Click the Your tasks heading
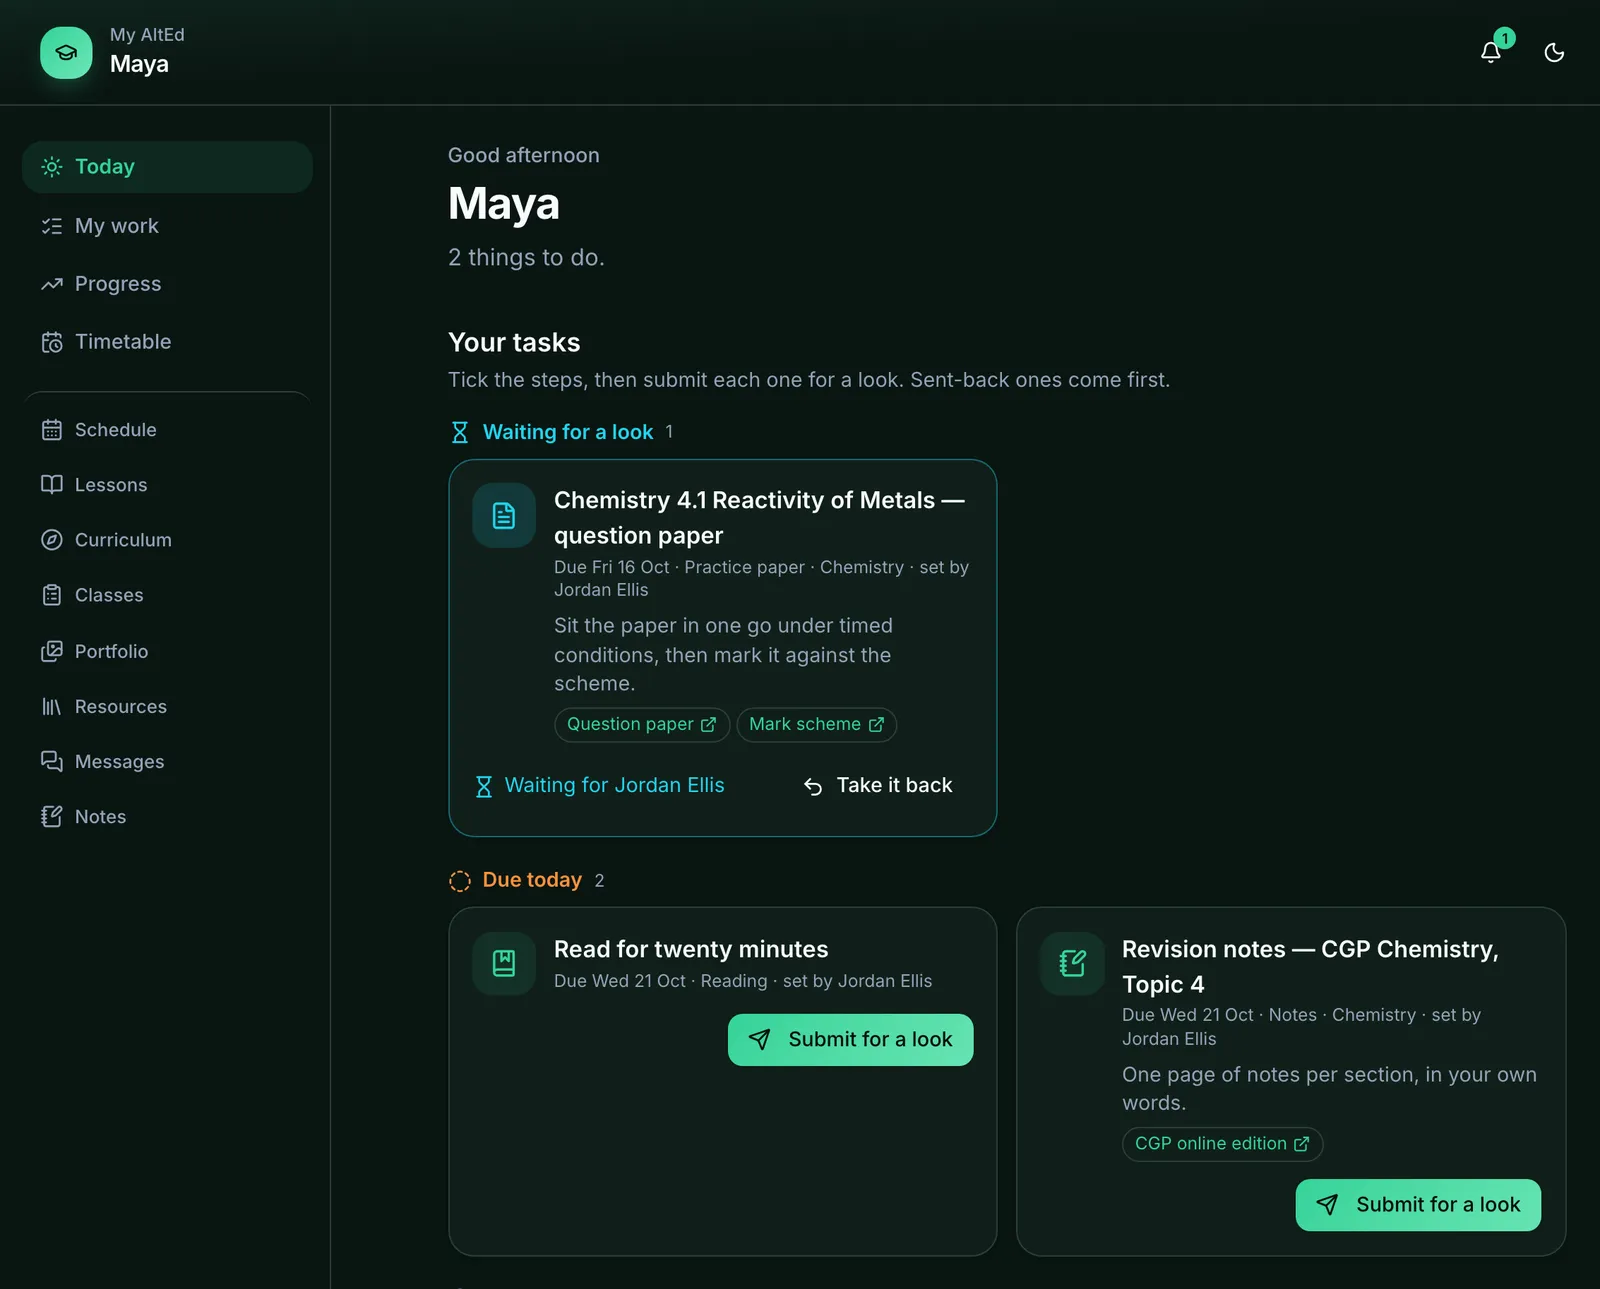Image resolution: width=1600 pixels, height=1289 pixels. coord(514,343)
